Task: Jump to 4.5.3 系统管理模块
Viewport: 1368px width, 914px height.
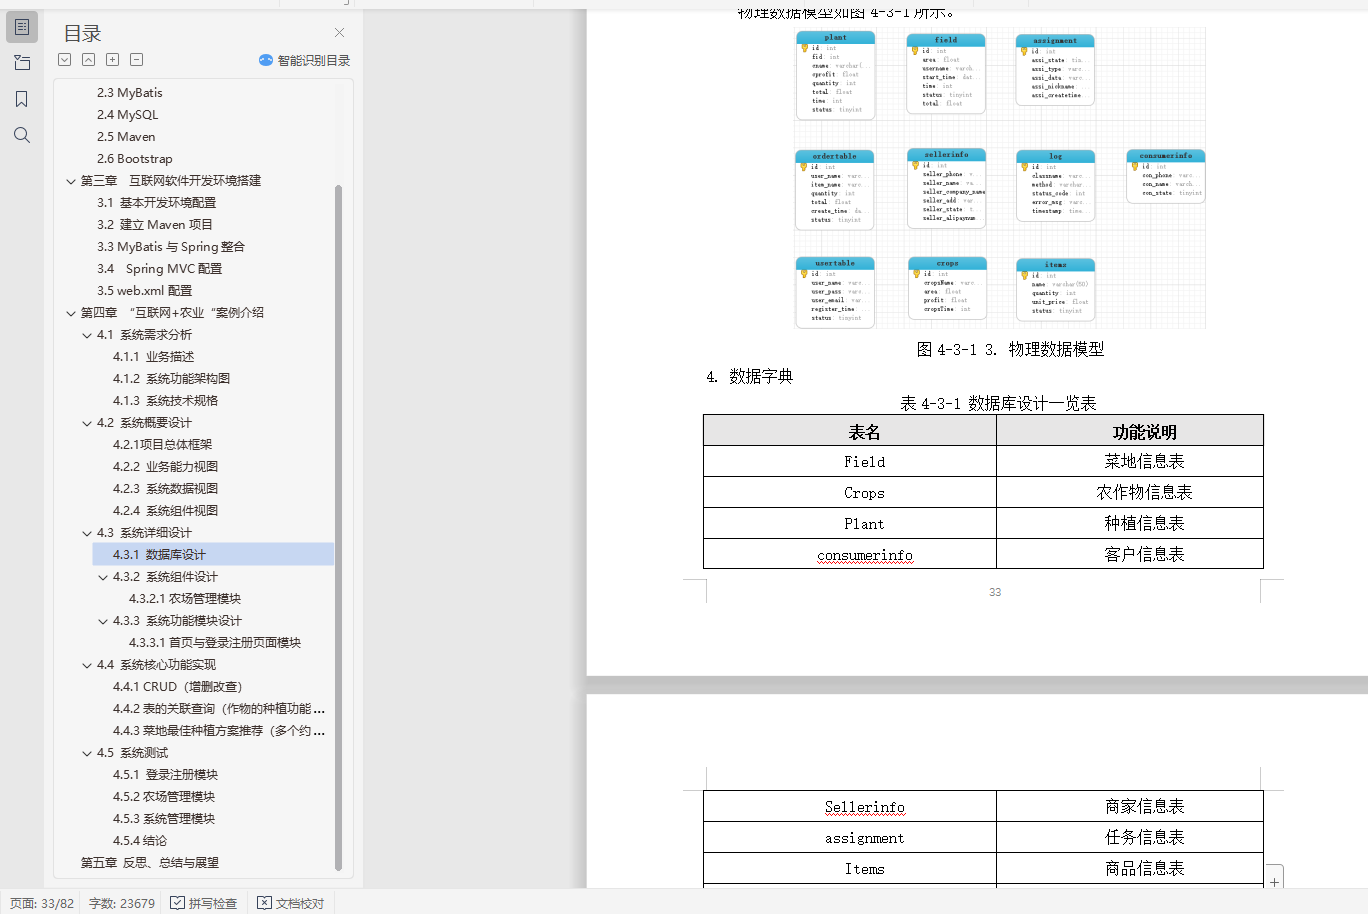Action: tap(163, 819)
